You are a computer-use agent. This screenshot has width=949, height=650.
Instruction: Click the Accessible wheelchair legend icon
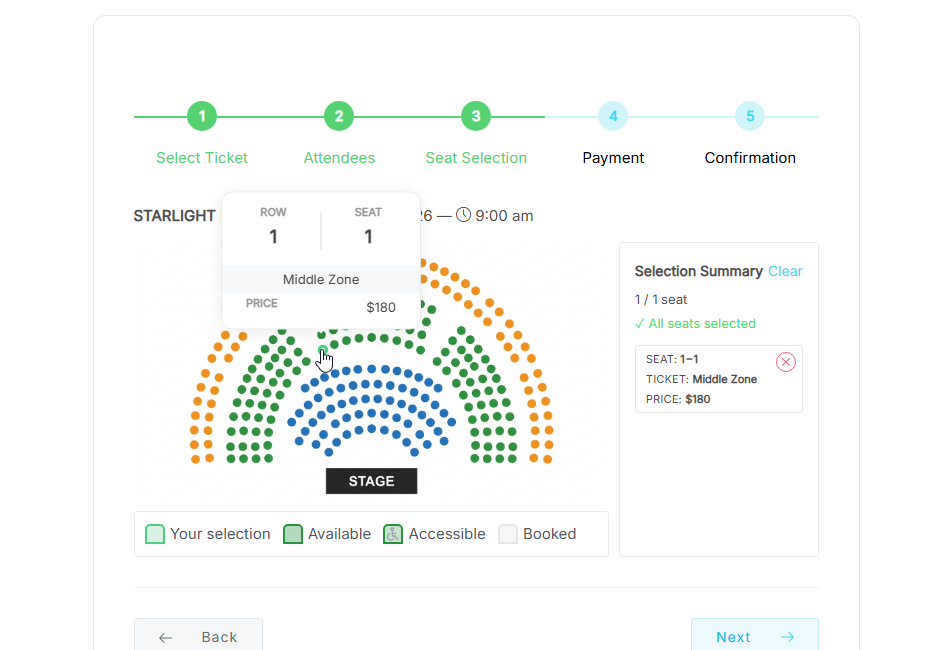point(393,534)
